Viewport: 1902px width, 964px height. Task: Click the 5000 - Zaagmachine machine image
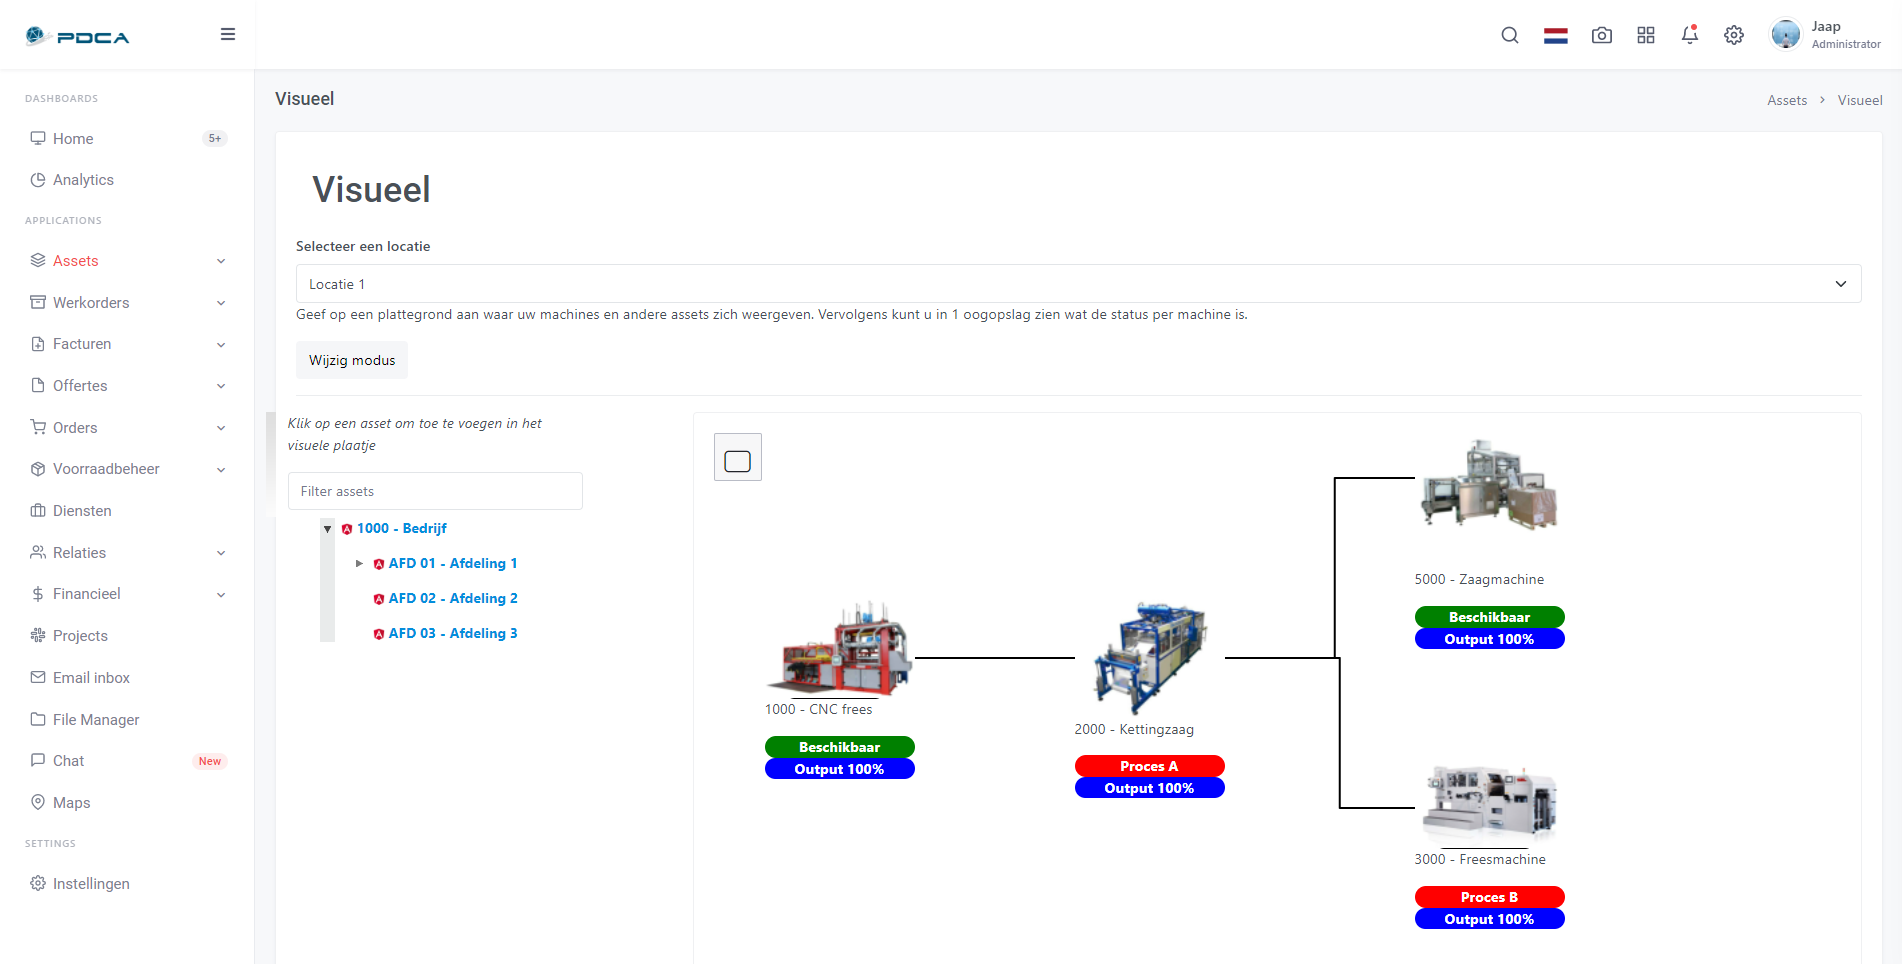[x=1489, y=485]
